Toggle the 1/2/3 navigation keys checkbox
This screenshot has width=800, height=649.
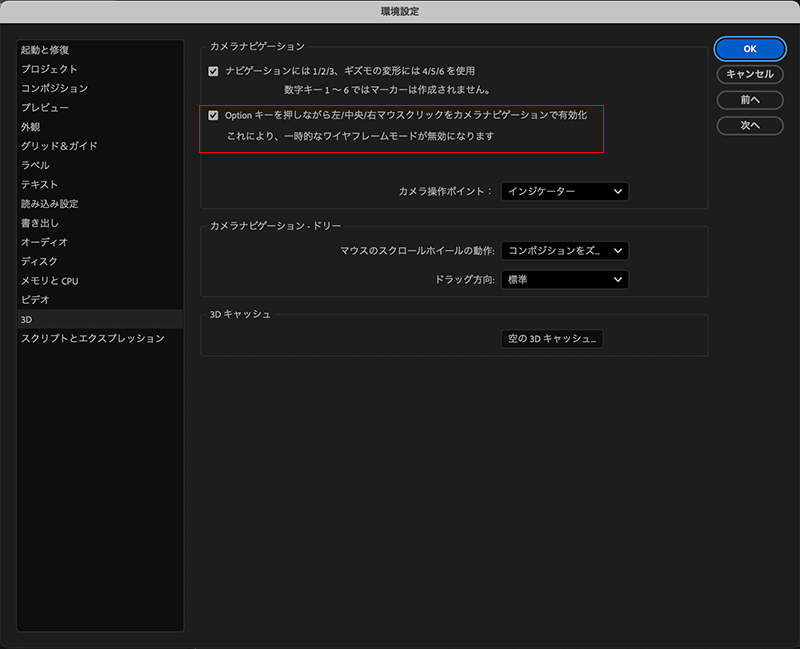213,72
